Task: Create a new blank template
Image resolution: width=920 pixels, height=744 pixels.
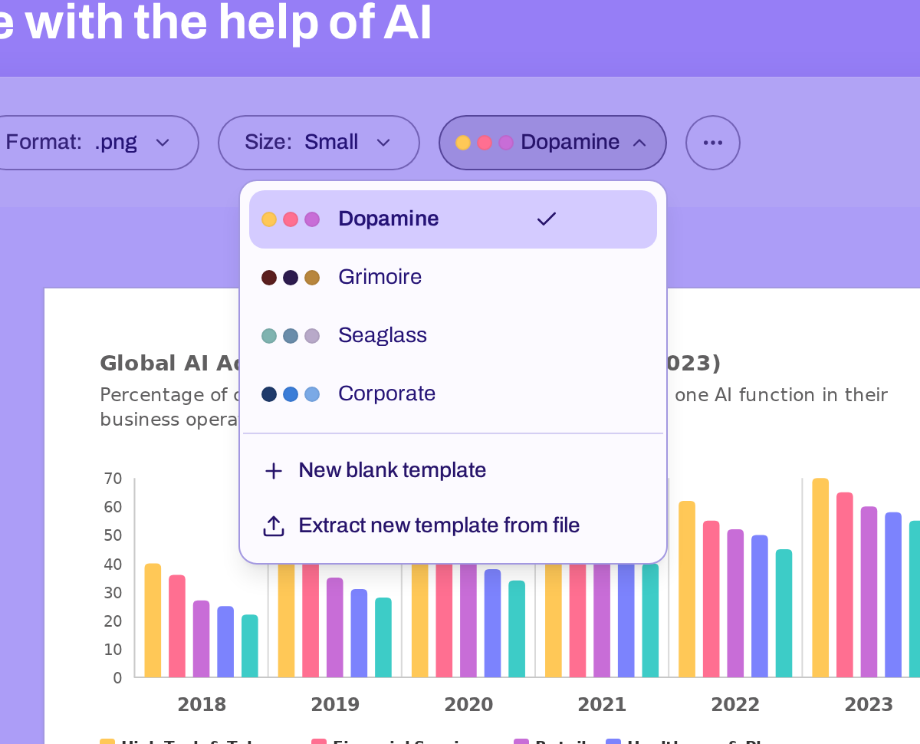Action: 452,471
